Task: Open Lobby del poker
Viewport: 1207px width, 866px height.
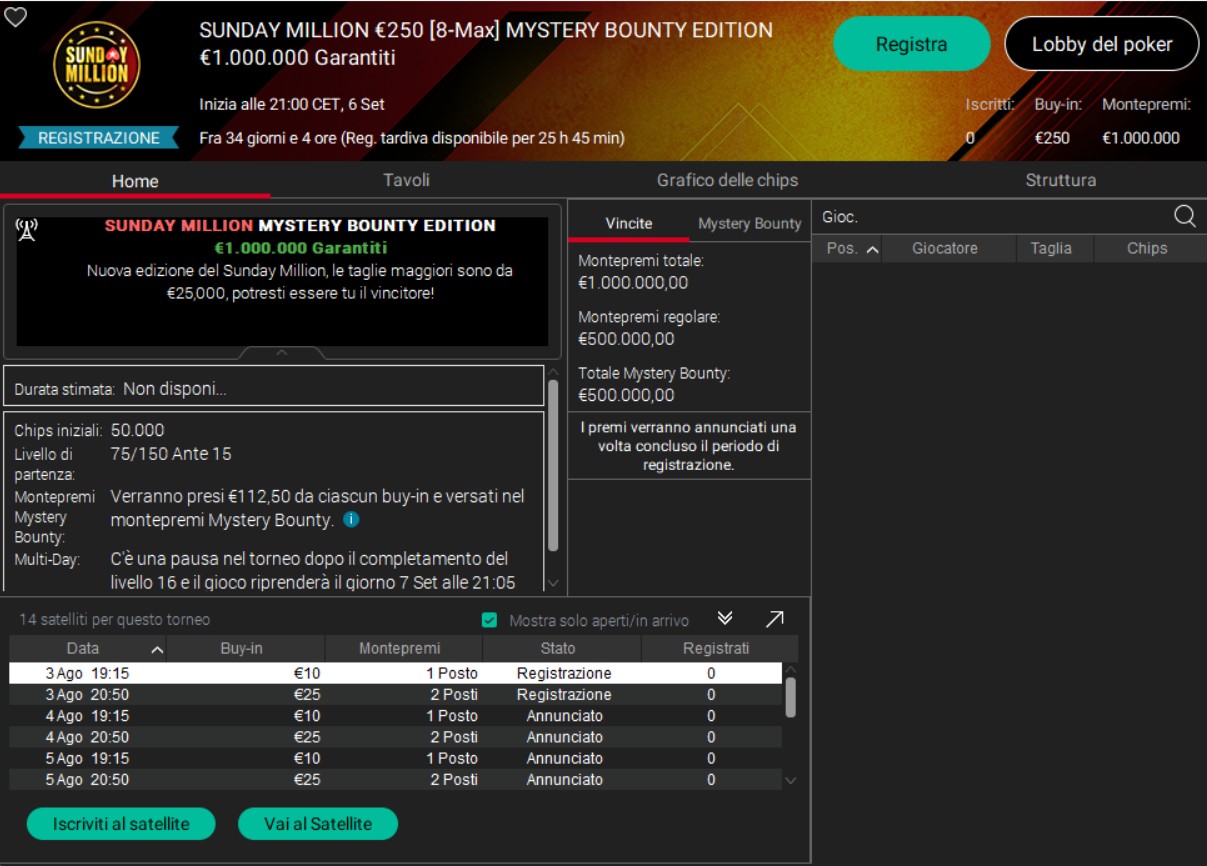Action: coord(1102,44)
